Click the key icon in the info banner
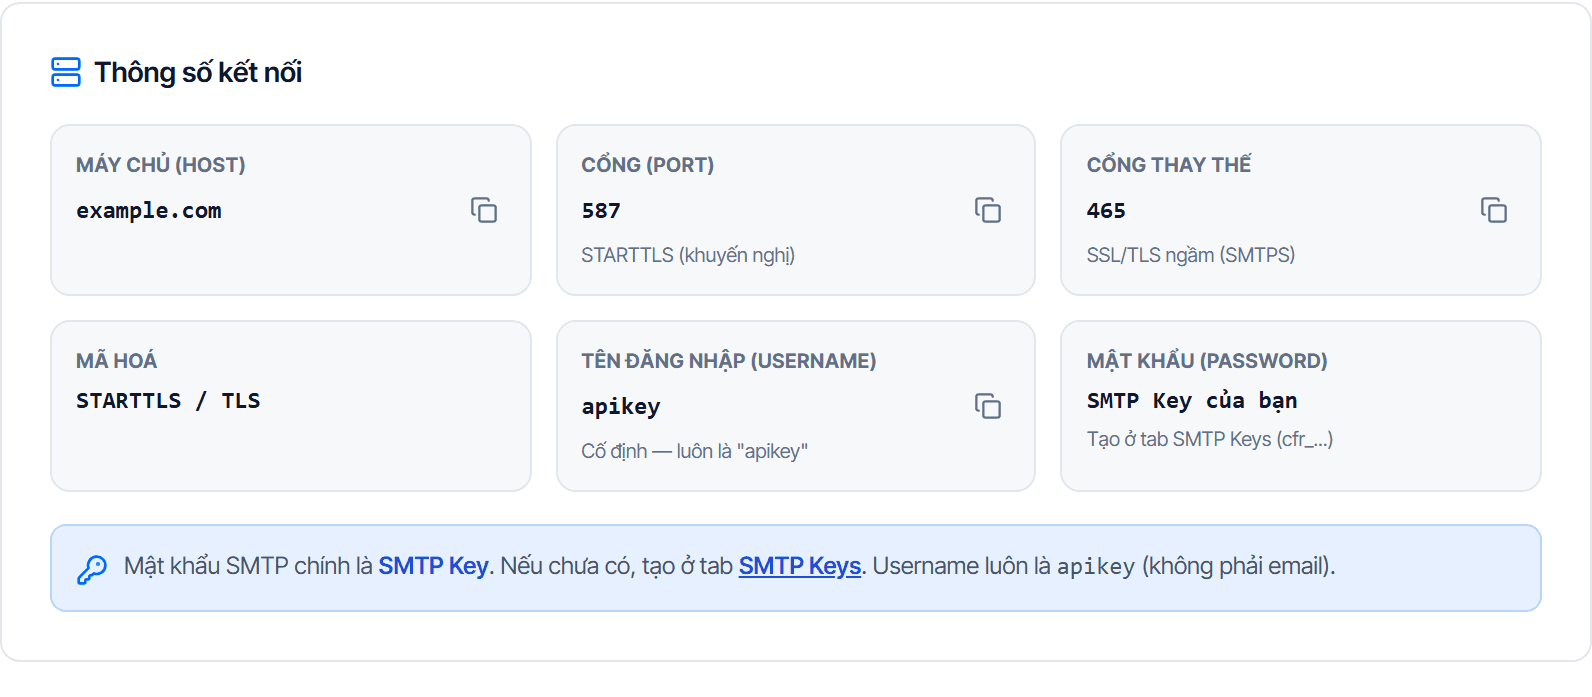 [x=92, y=569]
